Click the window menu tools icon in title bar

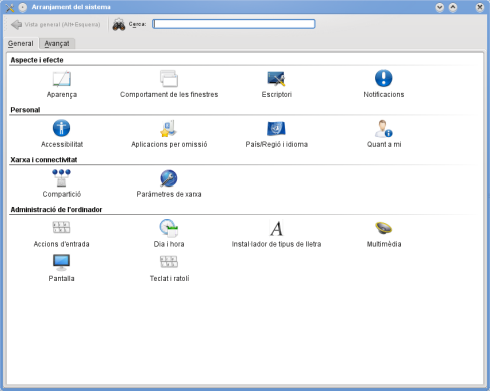[10, 7]
